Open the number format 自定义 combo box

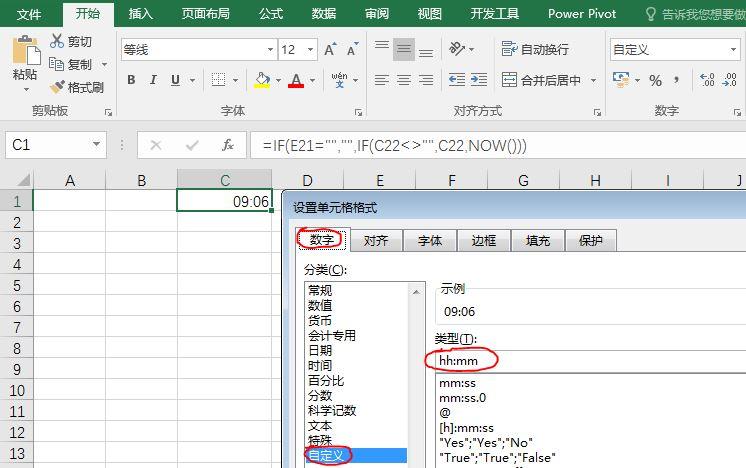click(674, 49)
